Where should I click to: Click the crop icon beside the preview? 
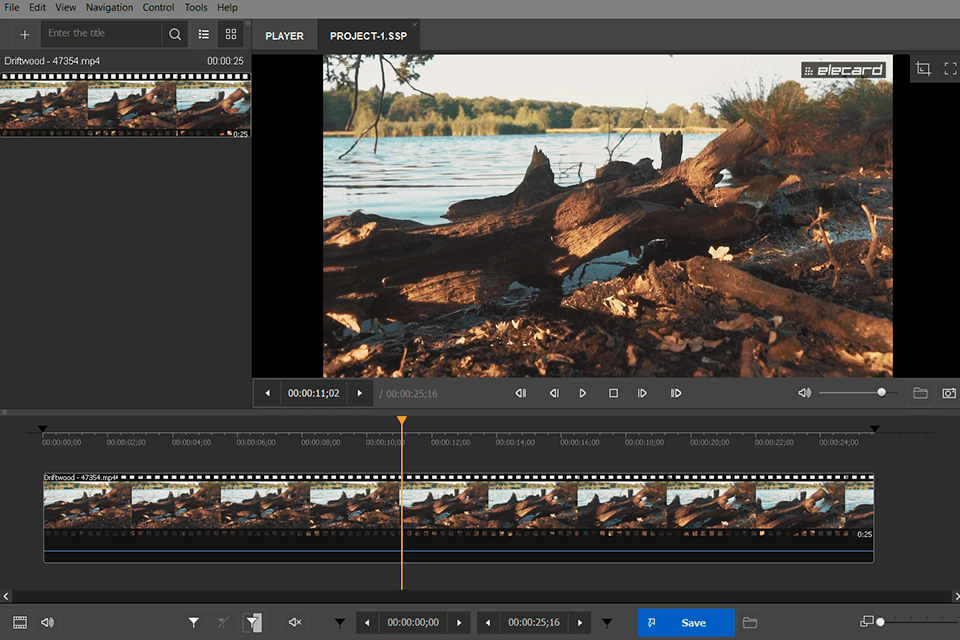pyautogui.click(x=923, y=69)
